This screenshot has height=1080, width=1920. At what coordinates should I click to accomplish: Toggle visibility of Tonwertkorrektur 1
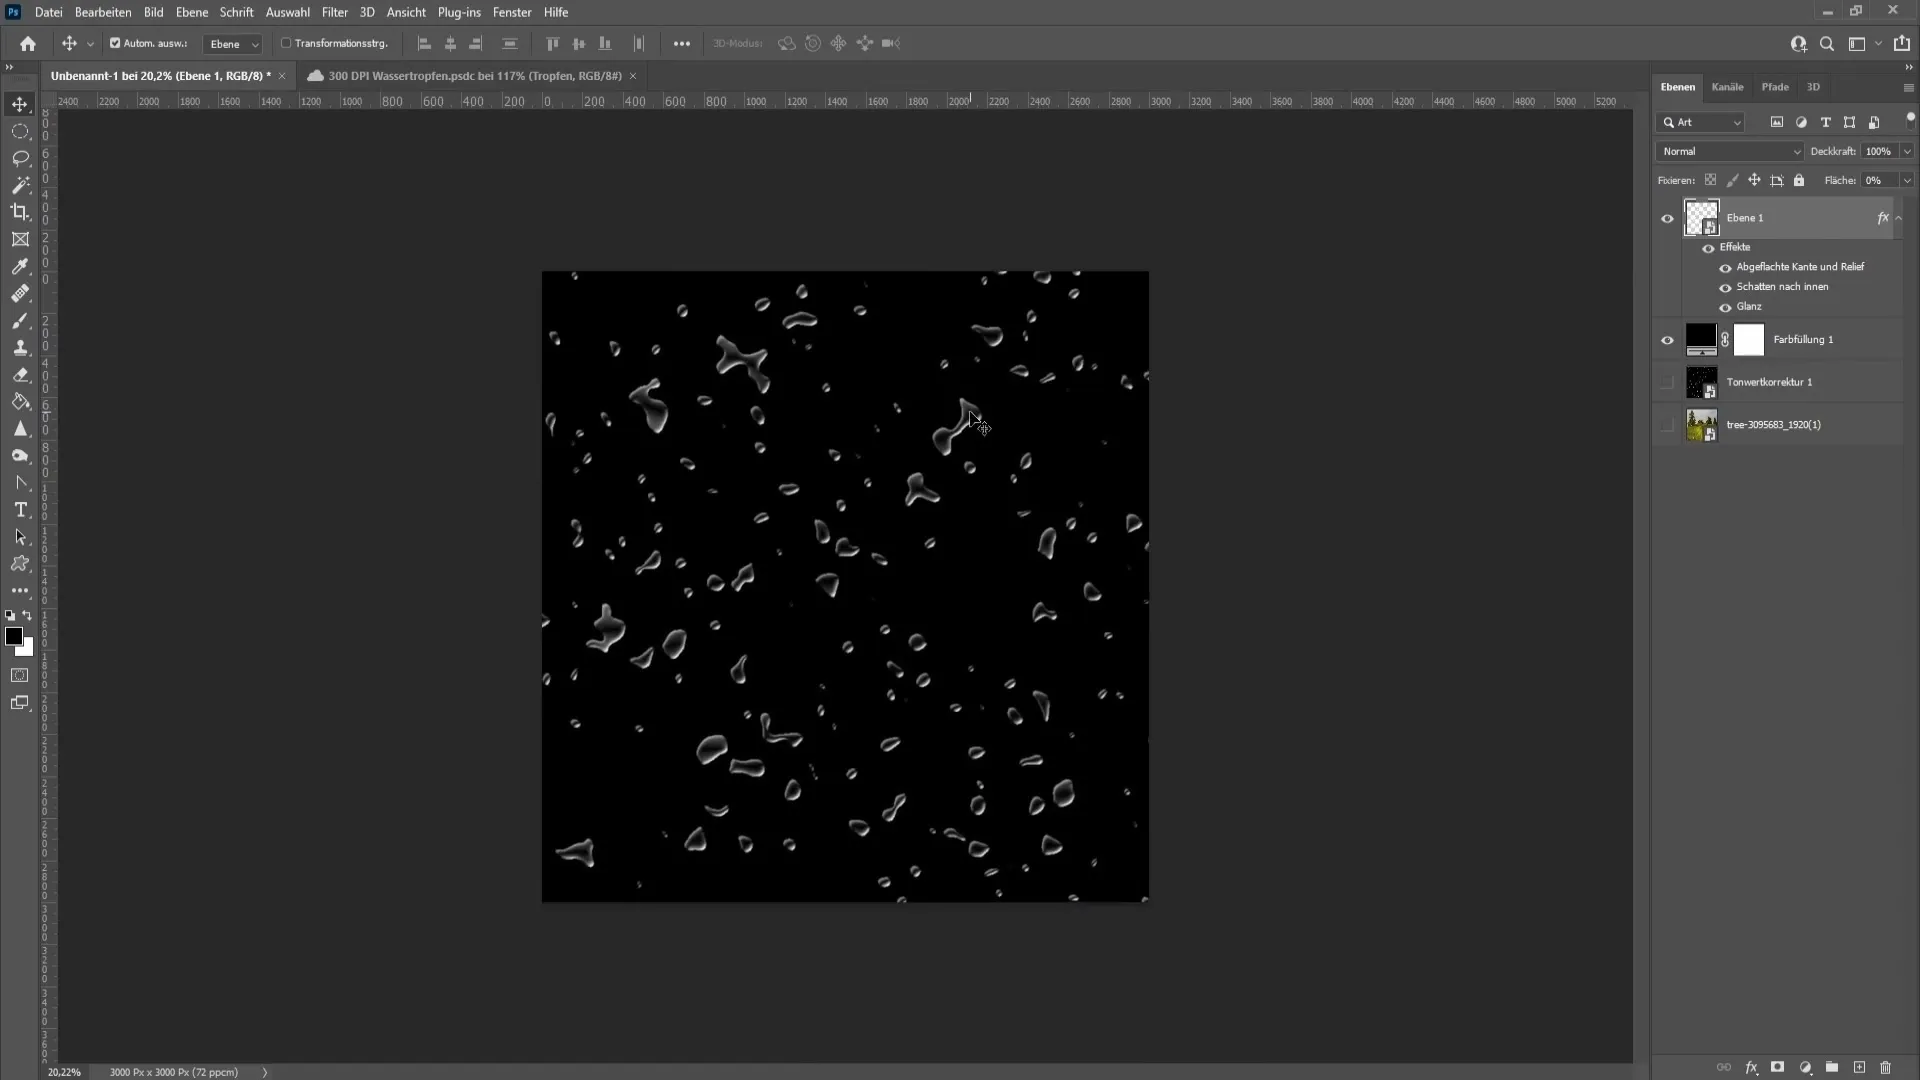point(1667,382)
